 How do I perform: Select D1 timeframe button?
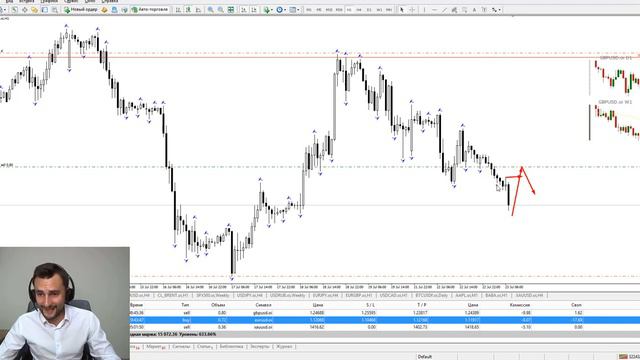point(369,10)
